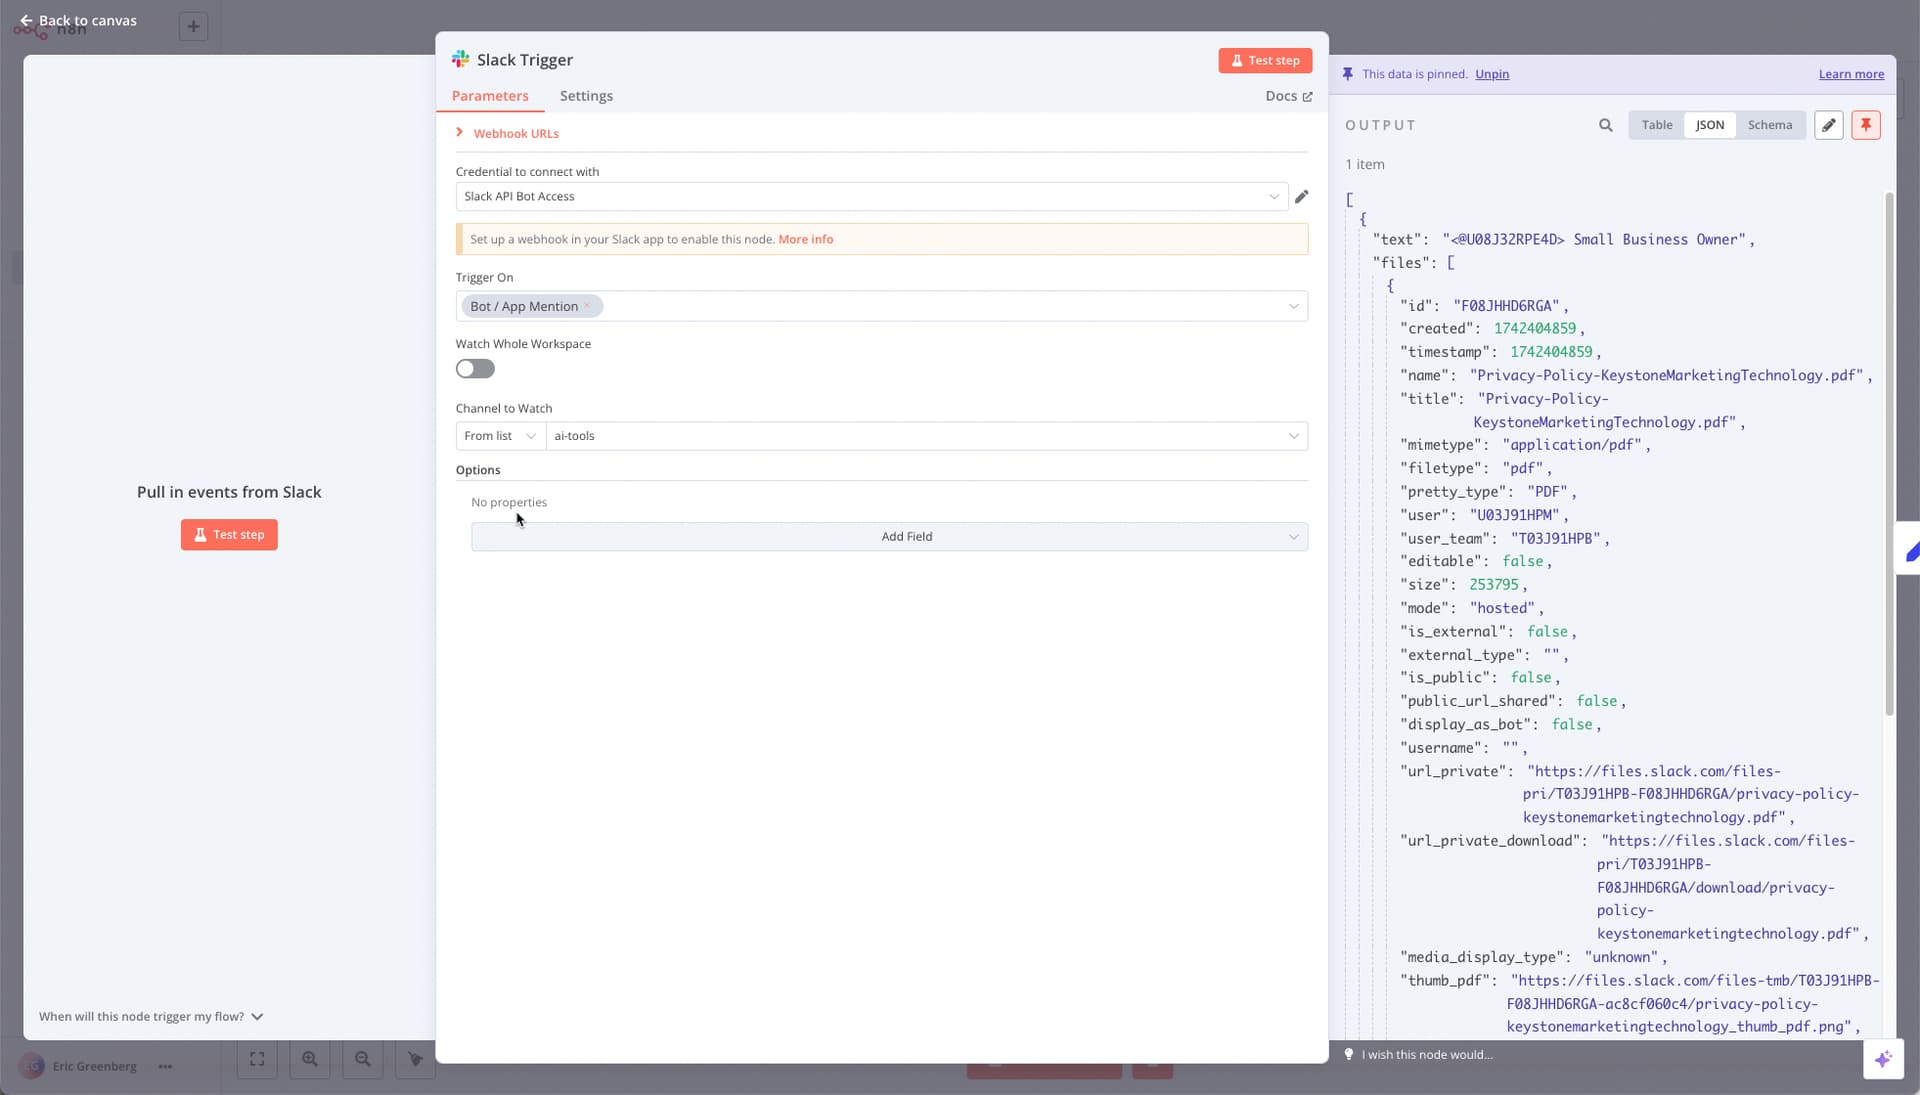Click the created value 1742404859
1920x1095 pixels.
1534,328
